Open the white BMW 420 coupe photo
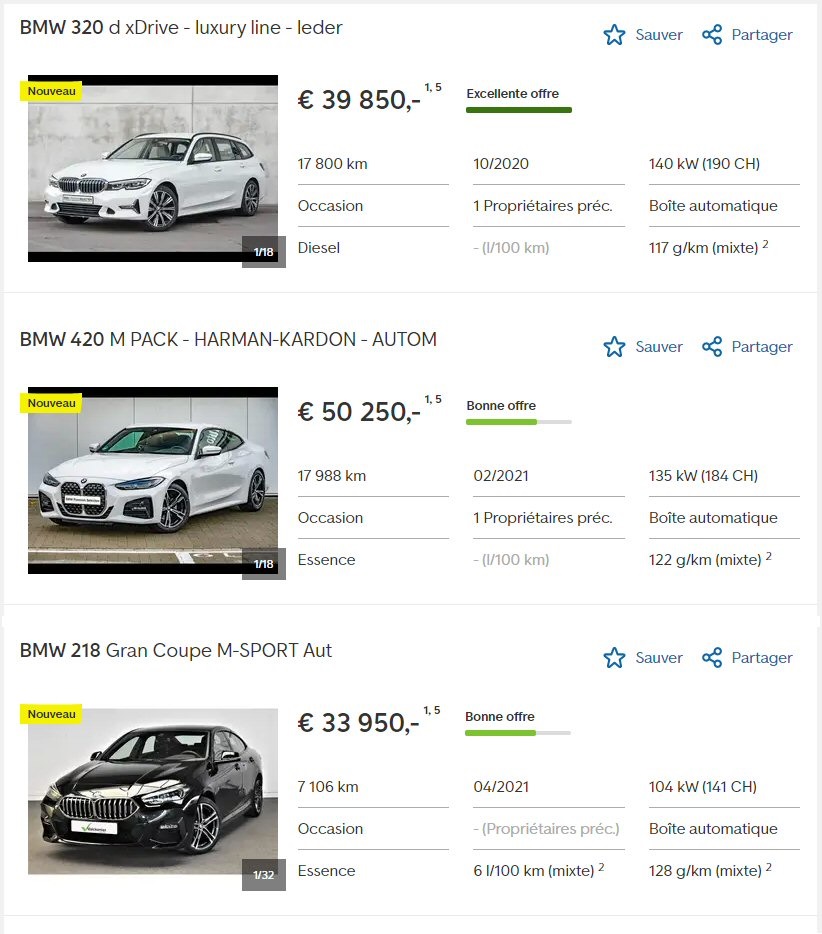This screenshot has height=934, width=822. 152,481
